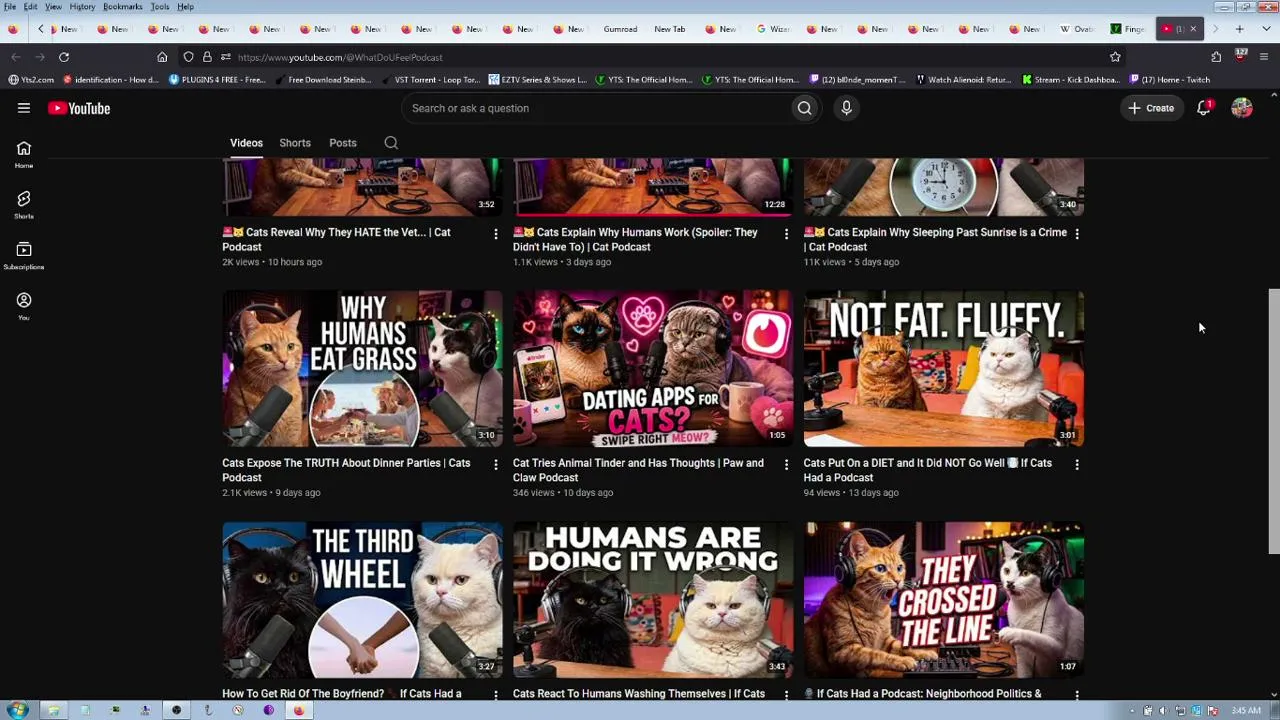Image resolution: width=1280 pixels, height=720 pixels.
Task: Open 'Cats Expose The TRUTH About Dinner Parties' title
Action: coord(346,470)
